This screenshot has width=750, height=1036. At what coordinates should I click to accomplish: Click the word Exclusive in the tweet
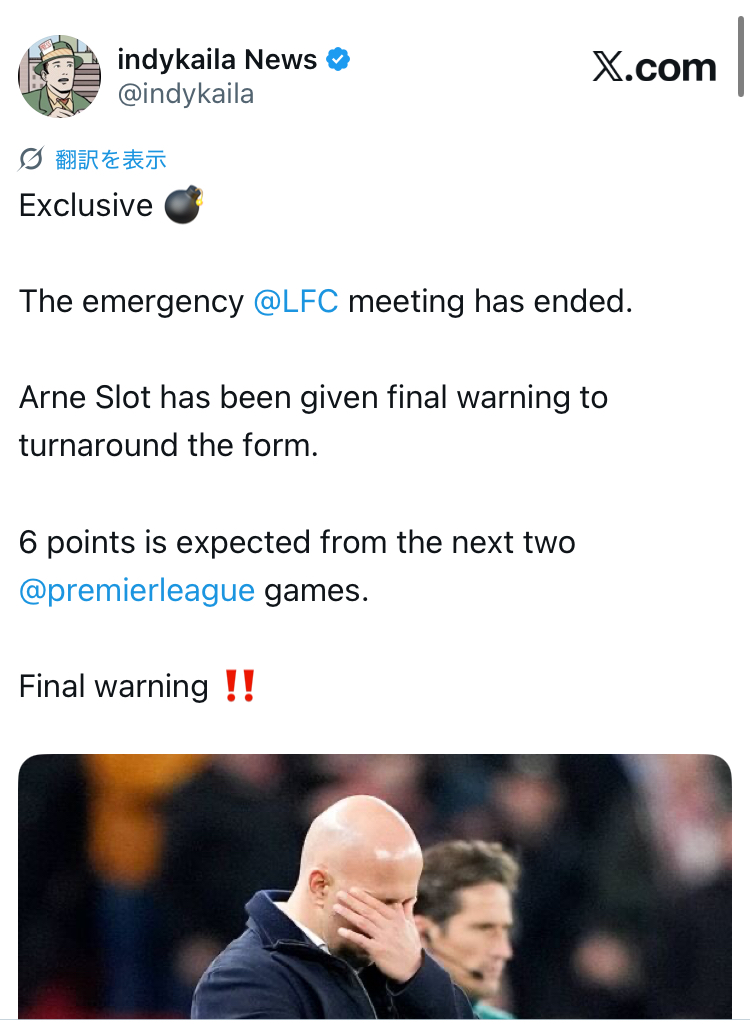click(86, 206)
